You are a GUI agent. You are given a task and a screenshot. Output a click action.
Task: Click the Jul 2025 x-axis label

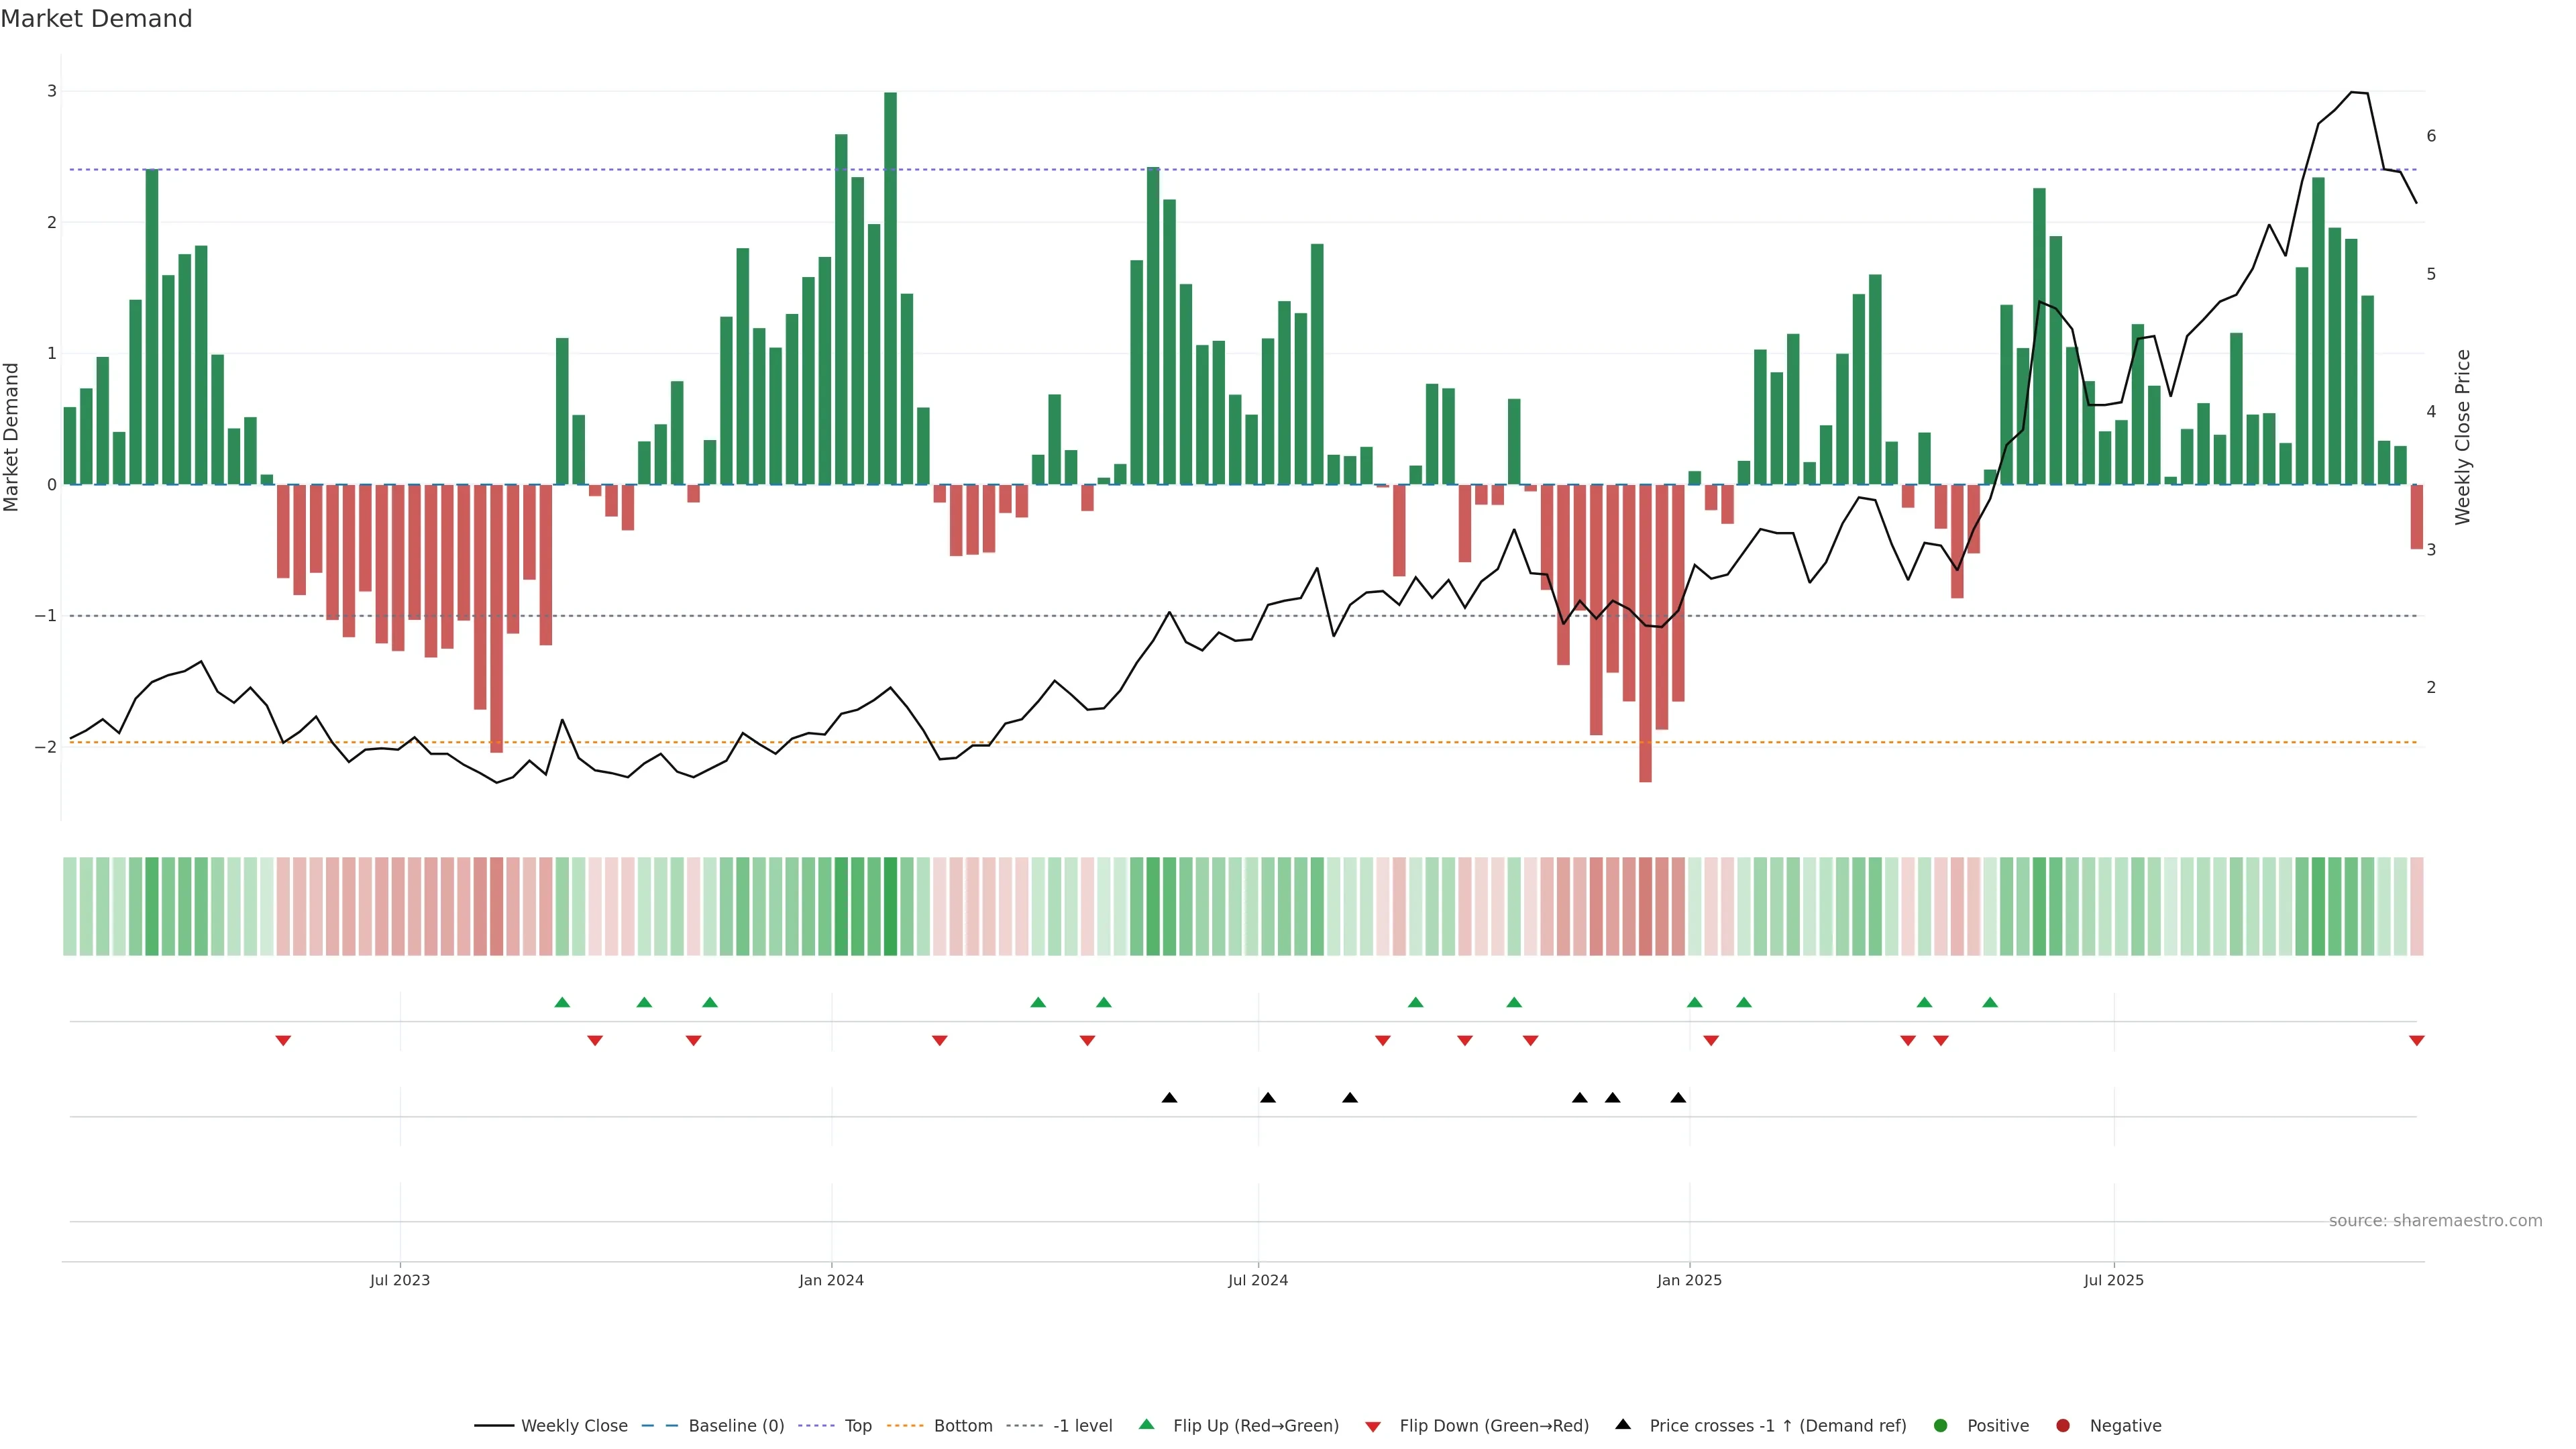click(2114, 1281)
